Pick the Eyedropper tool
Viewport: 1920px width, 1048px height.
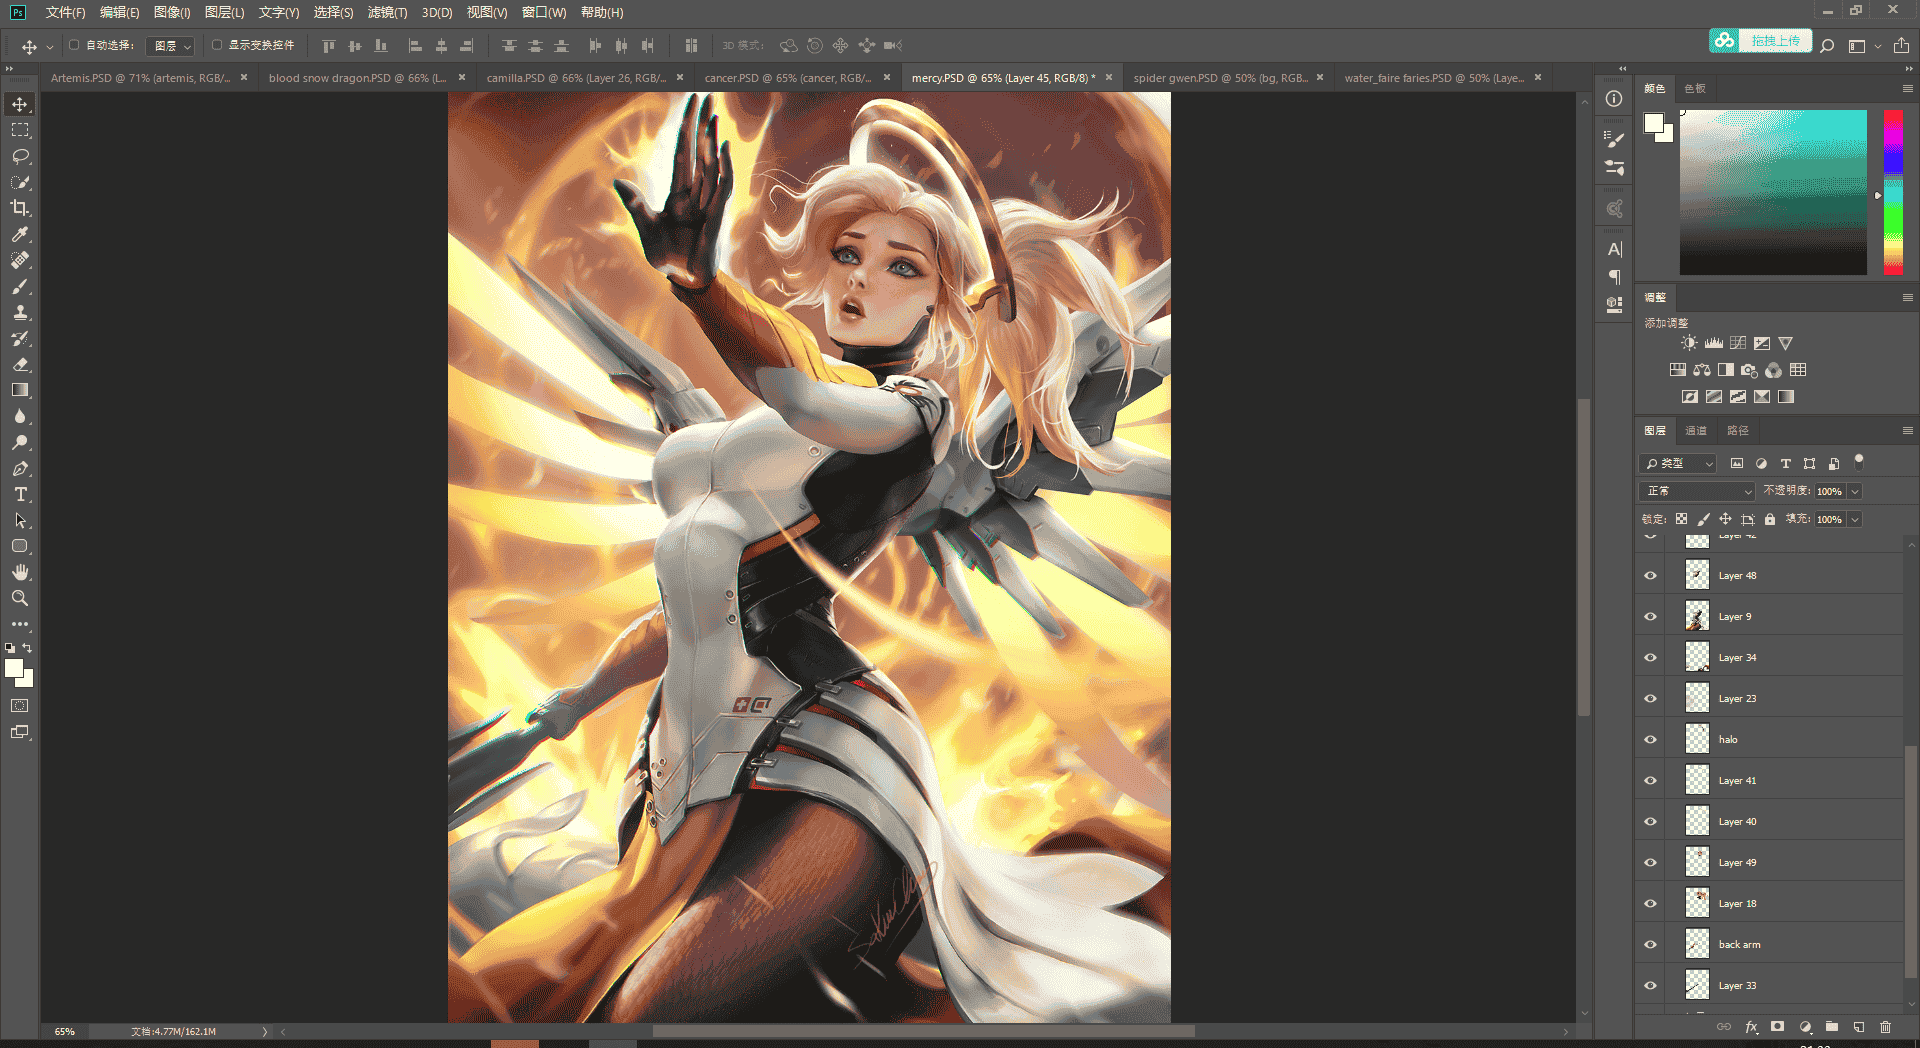(x=20, y=234)
